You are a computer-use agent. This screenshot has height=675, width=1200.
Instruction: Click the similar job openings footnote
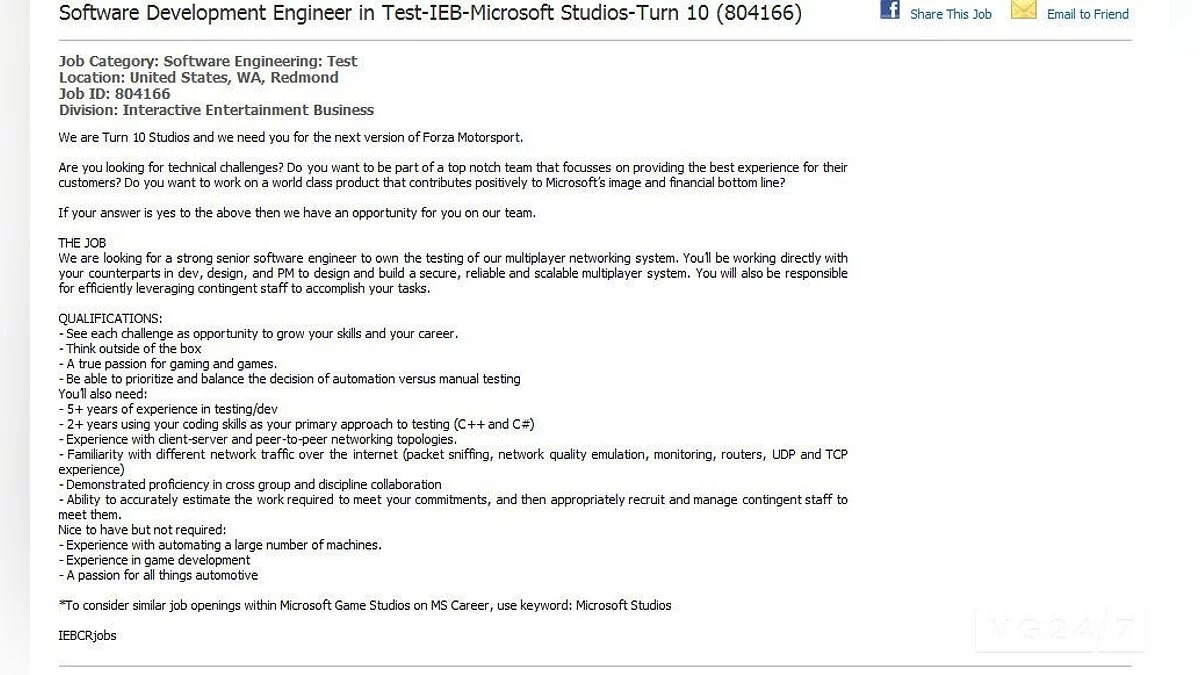(365, 605)
